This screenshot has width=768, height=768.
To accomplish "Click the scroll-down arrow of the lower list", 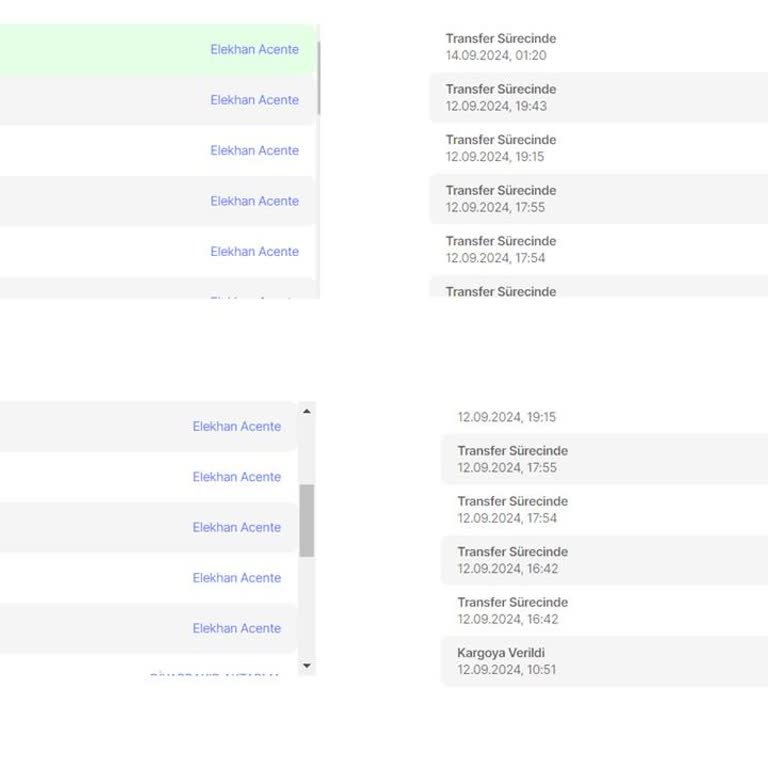I will tap(307, 666).
